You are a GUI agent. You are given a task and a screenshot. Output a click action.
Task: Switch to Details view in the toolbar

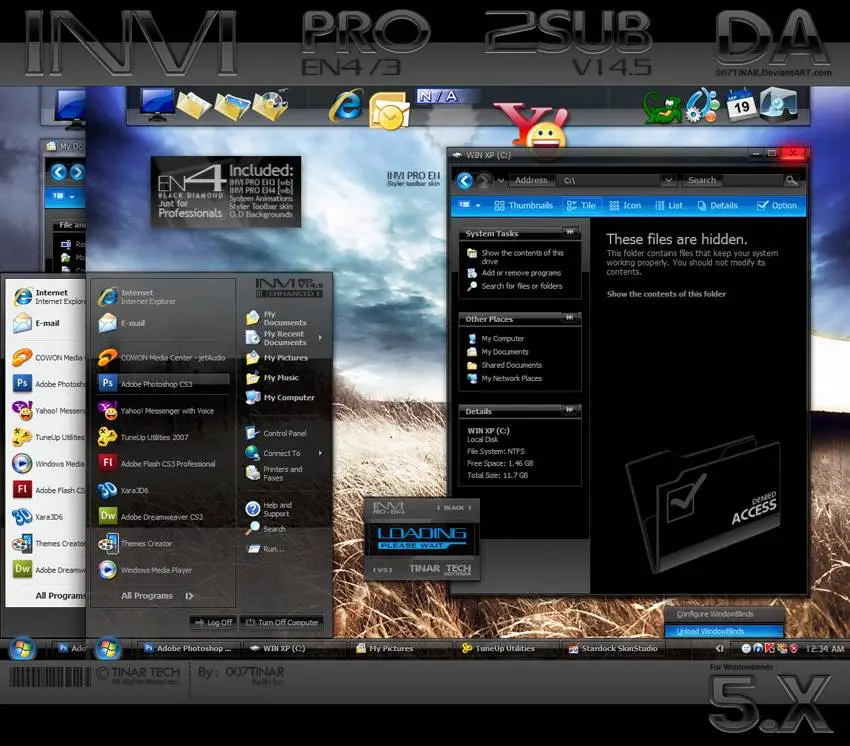pos(717,205)
